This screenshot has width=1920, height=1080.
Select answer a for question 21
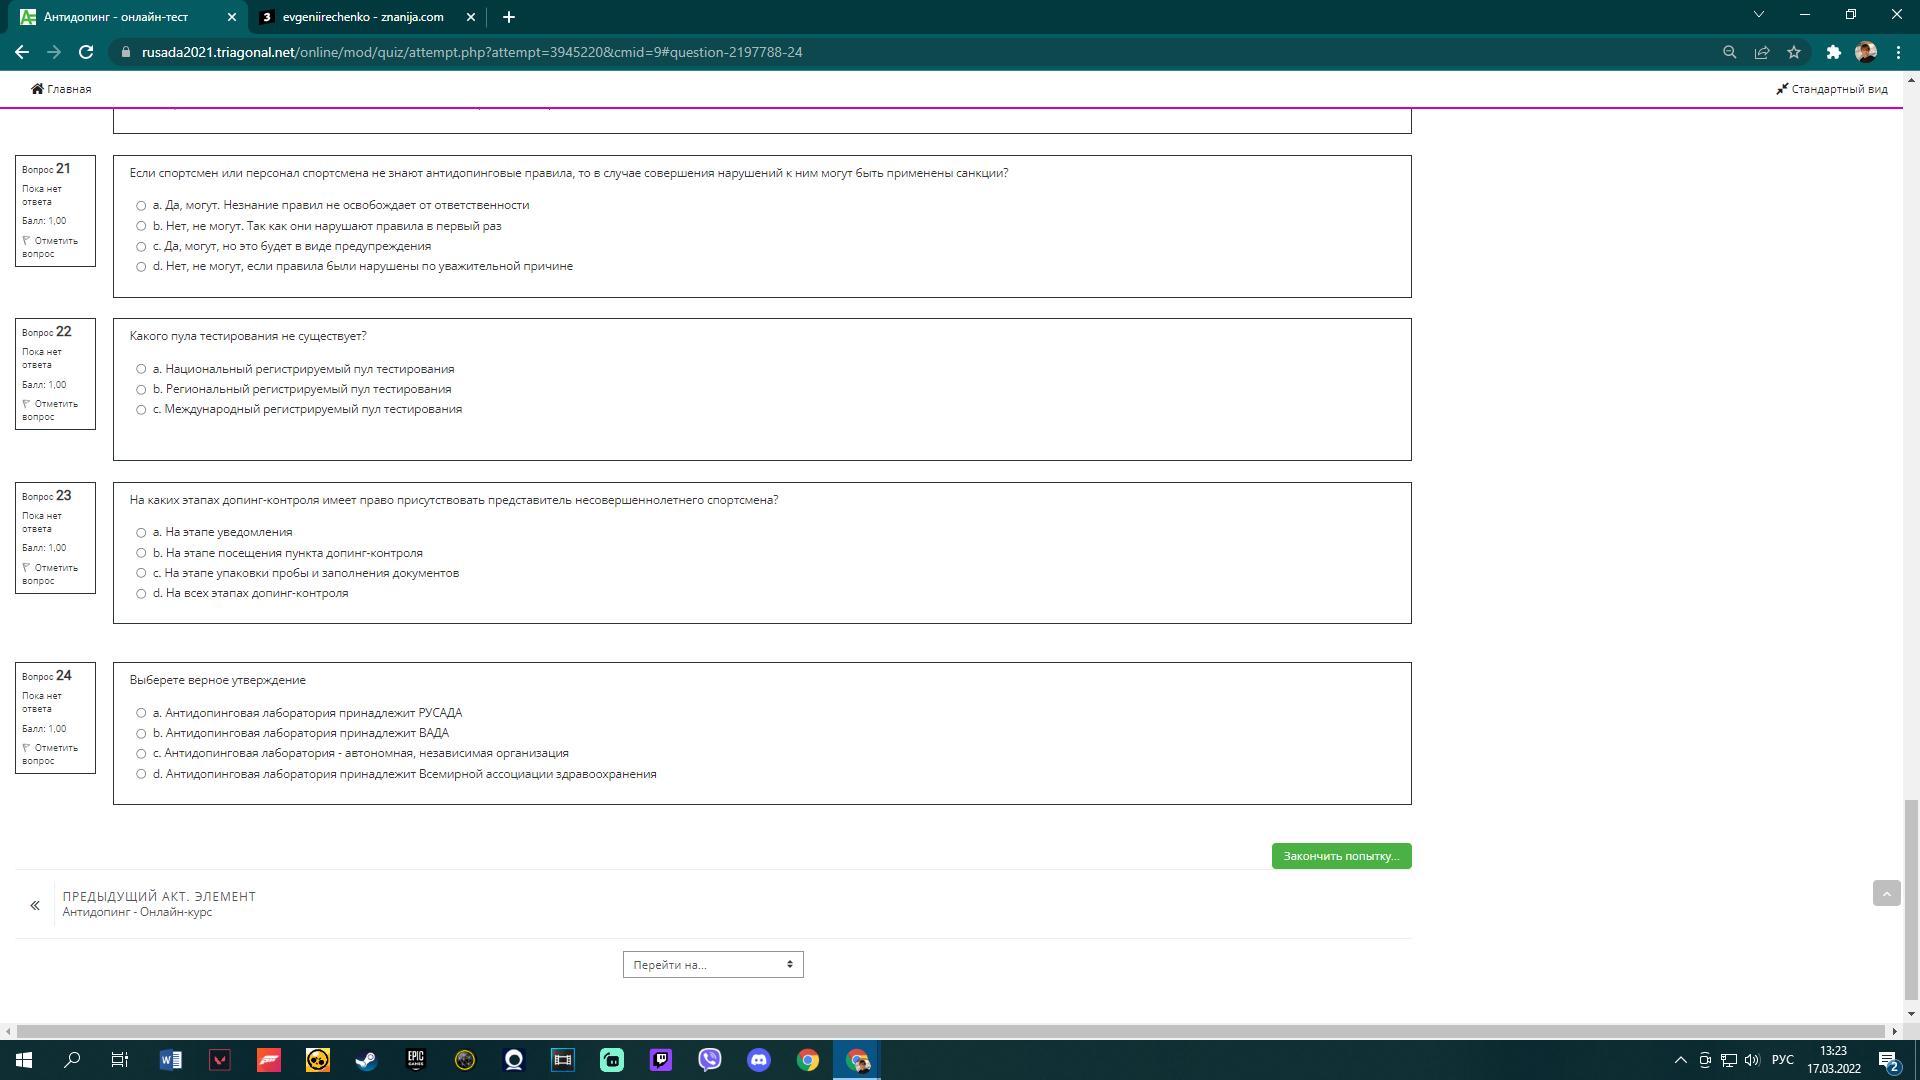tap(141, 206)
